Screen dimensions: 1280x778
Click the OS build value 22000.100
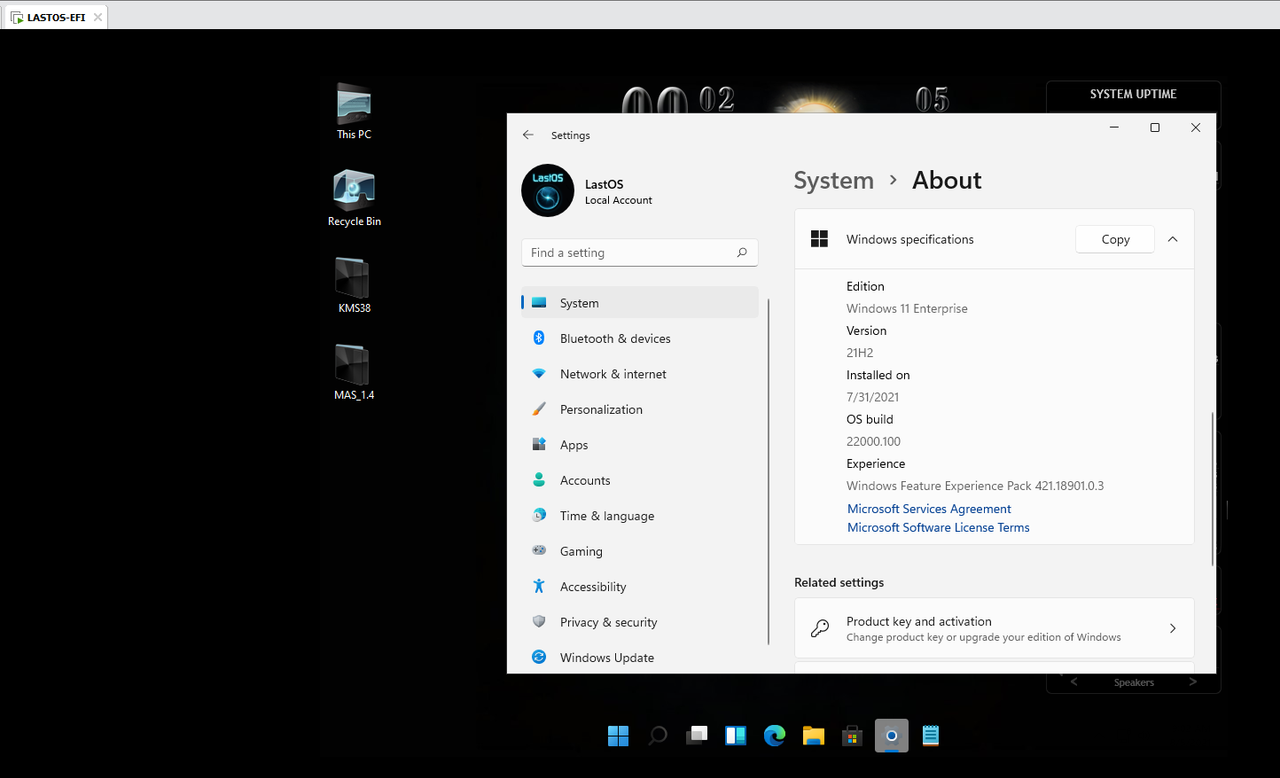873,441
